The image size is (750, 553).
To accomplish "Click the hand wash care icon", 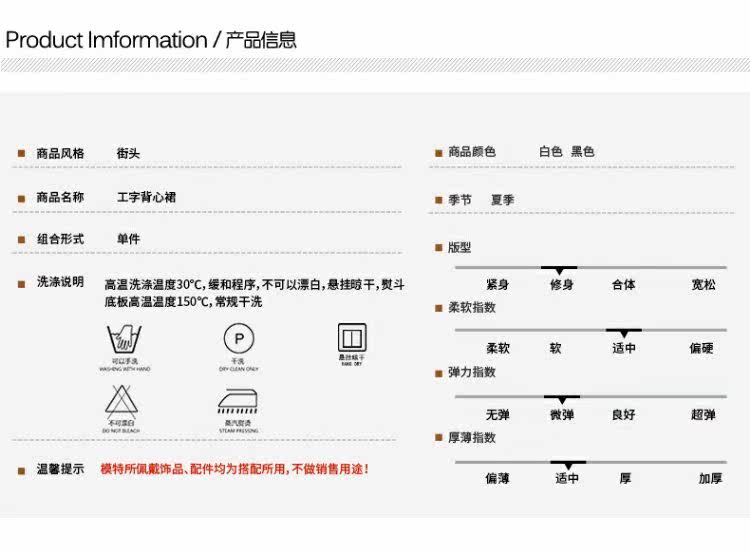I will pos(124,339).
